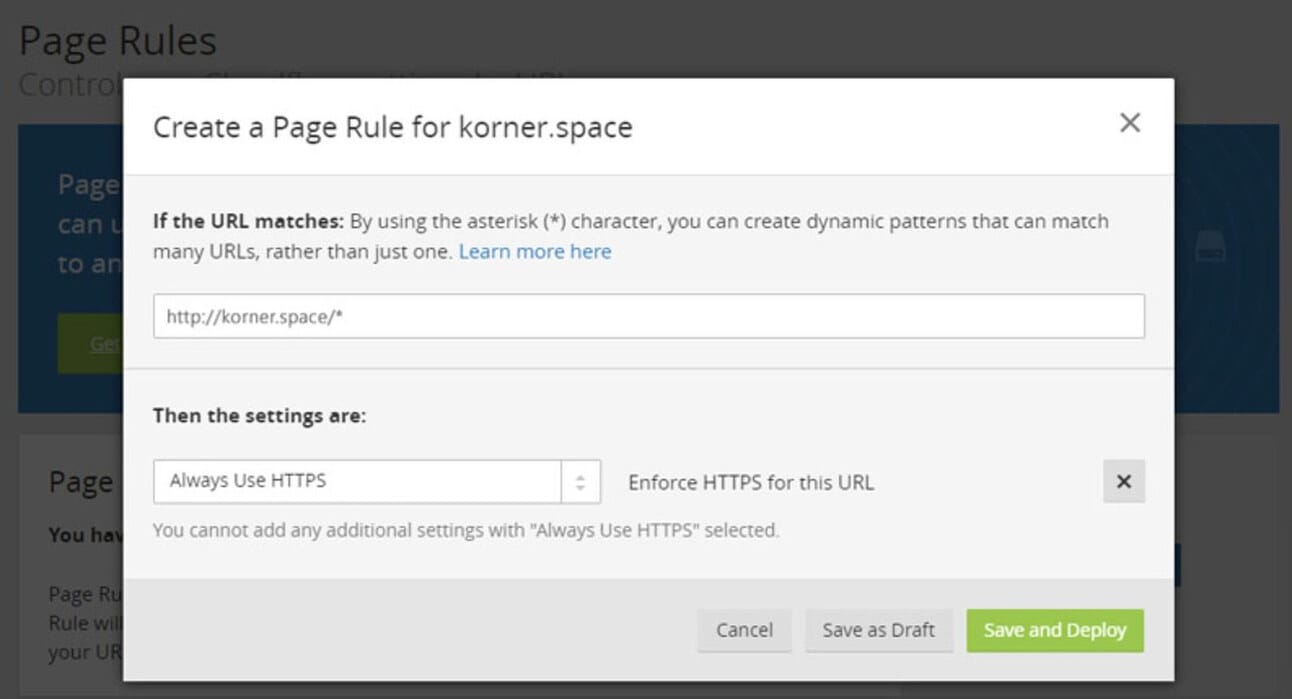Viewport: 1292px width, 699px height.
Task: Remove the Always Use HTTPS setting row
Action: 1123,481
